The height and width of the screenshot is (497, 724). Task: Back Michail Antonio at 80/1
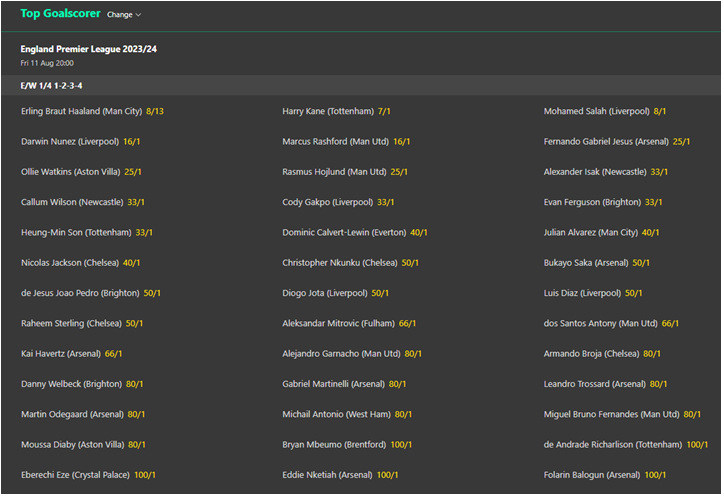coord(347,414)
